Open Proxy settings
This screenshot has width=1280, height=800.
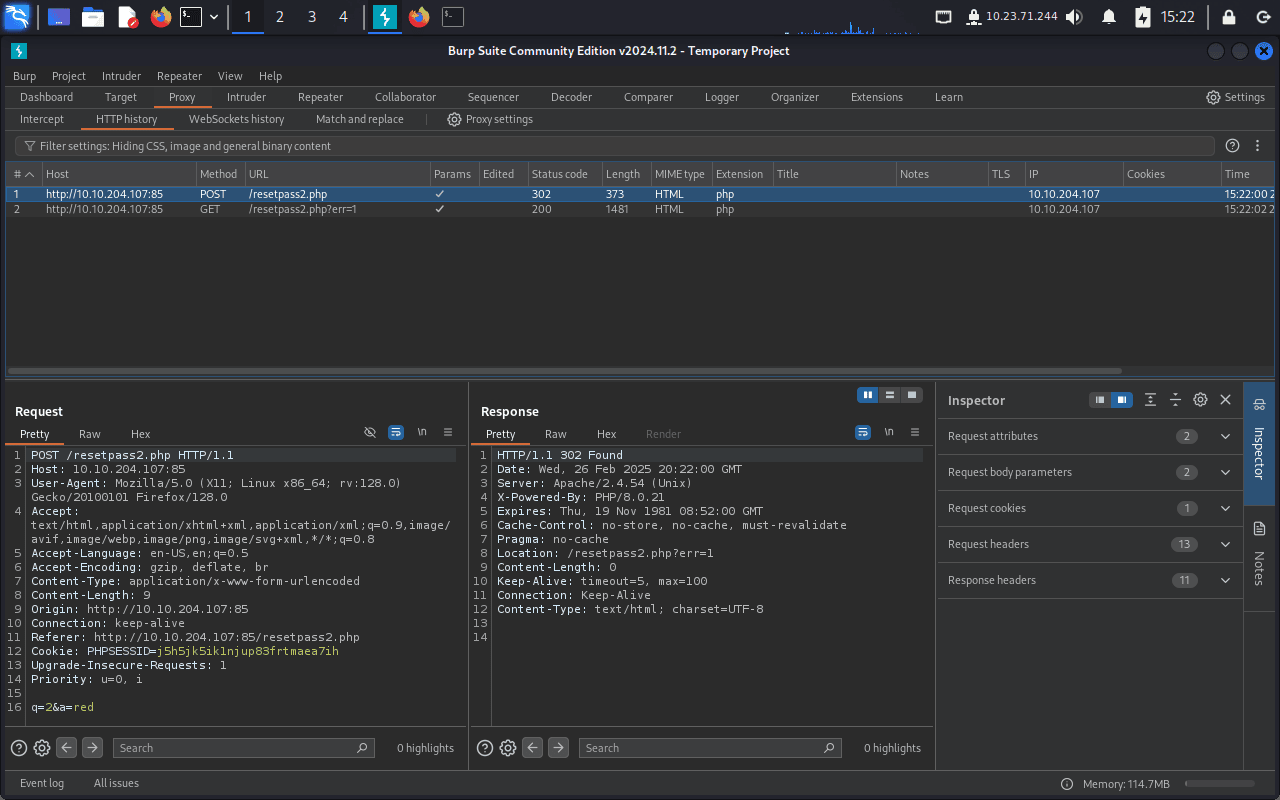(490, 119)
